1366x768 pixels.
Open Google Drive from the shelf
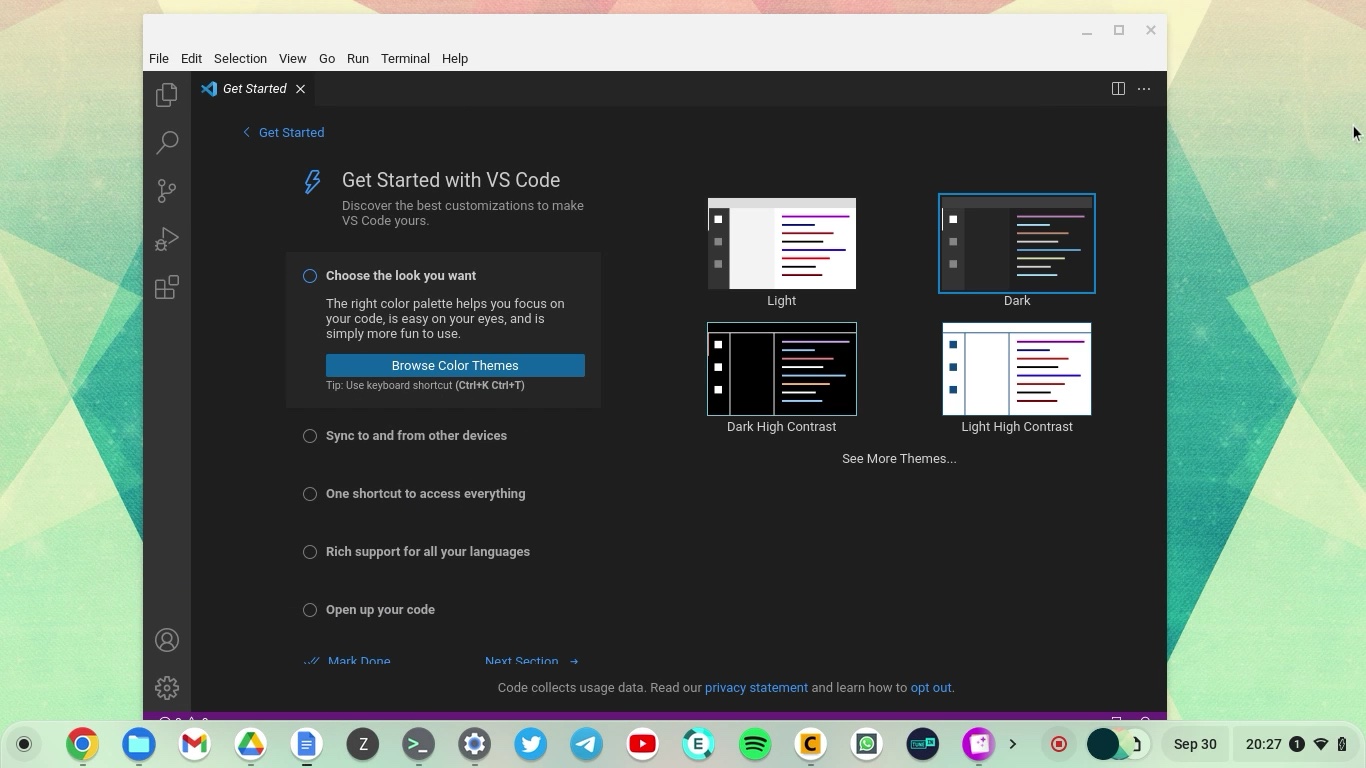tap(251, 744)
